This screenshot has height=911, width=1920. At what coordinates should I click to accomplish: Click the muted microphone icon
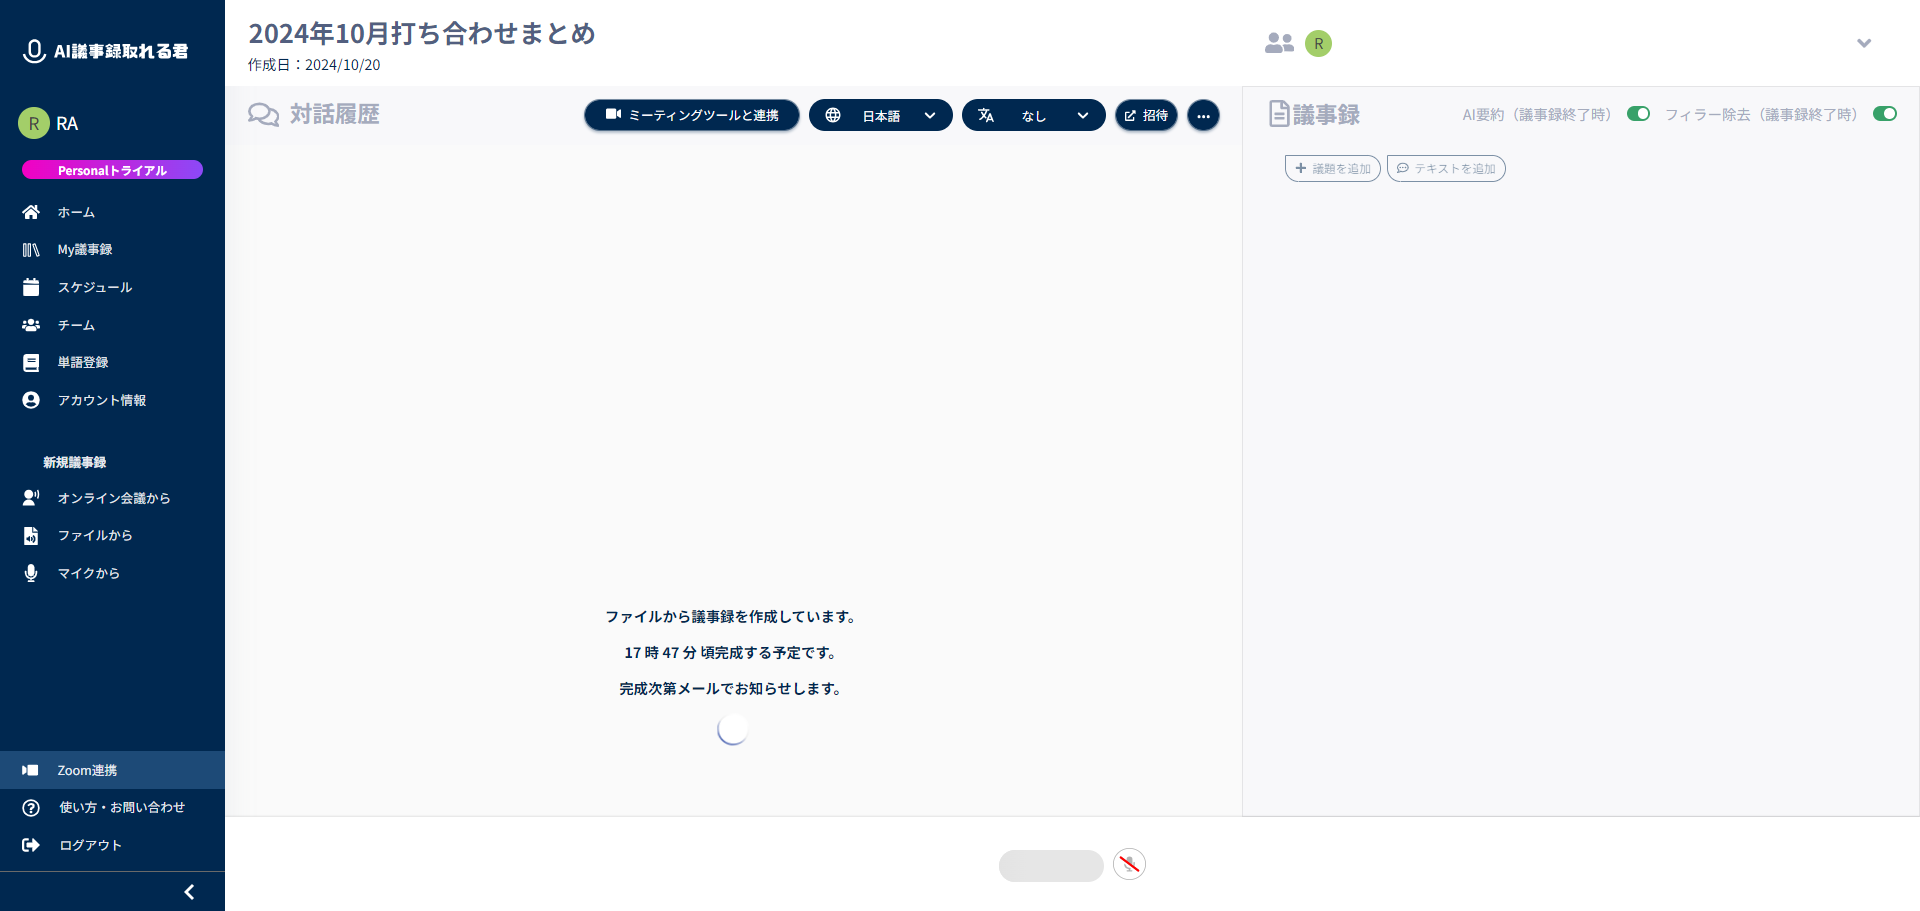1129,864
